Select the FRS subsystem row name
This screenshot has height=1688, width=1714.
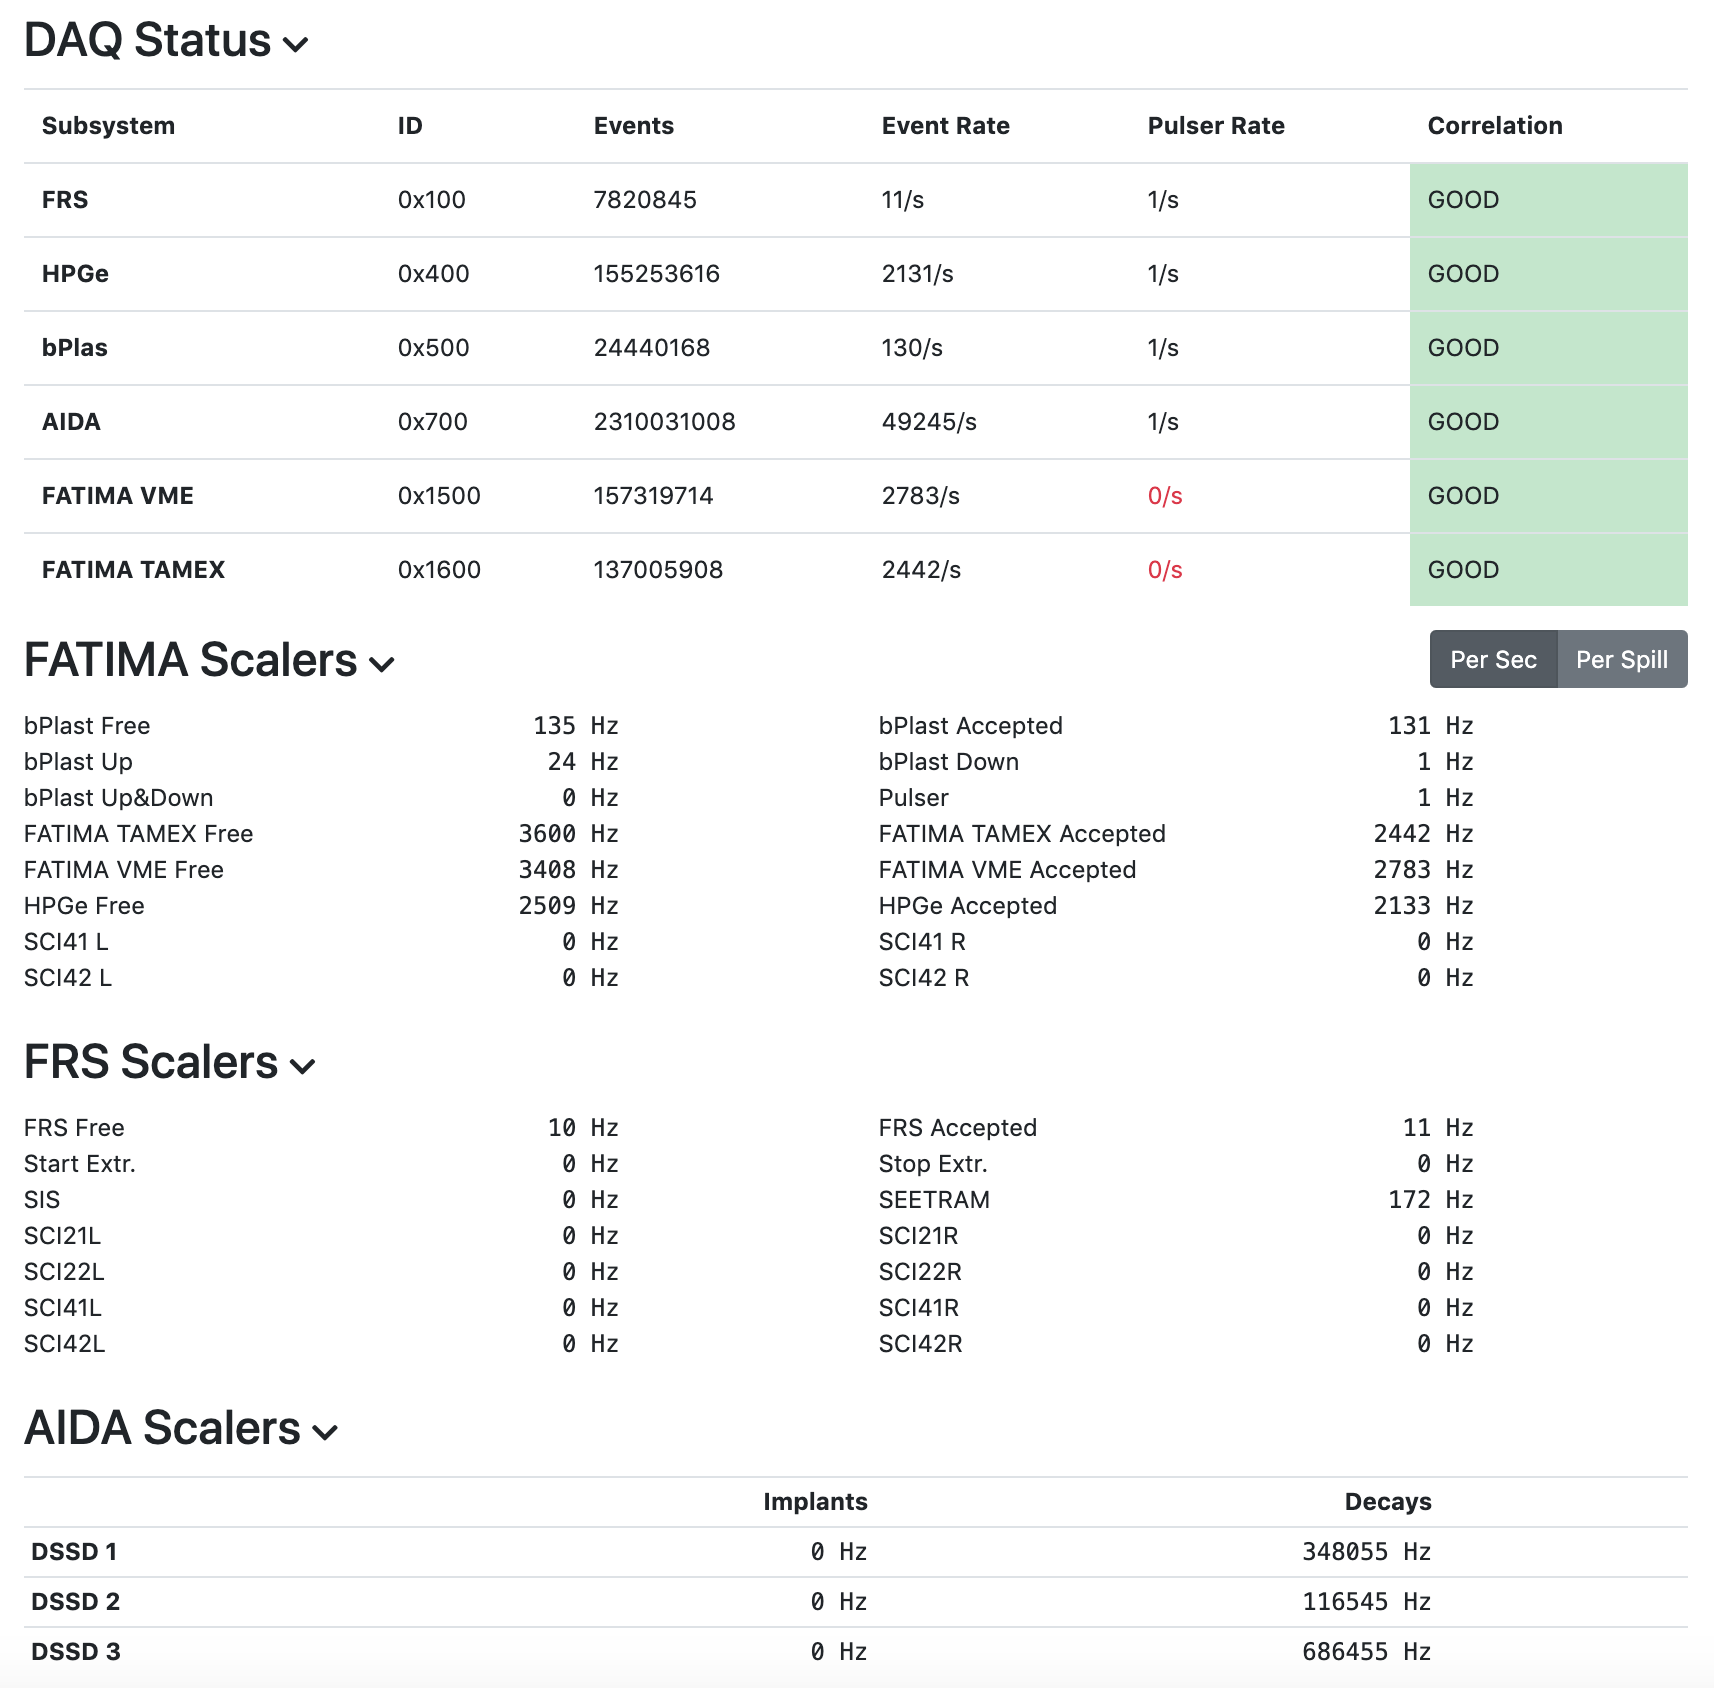65,200
